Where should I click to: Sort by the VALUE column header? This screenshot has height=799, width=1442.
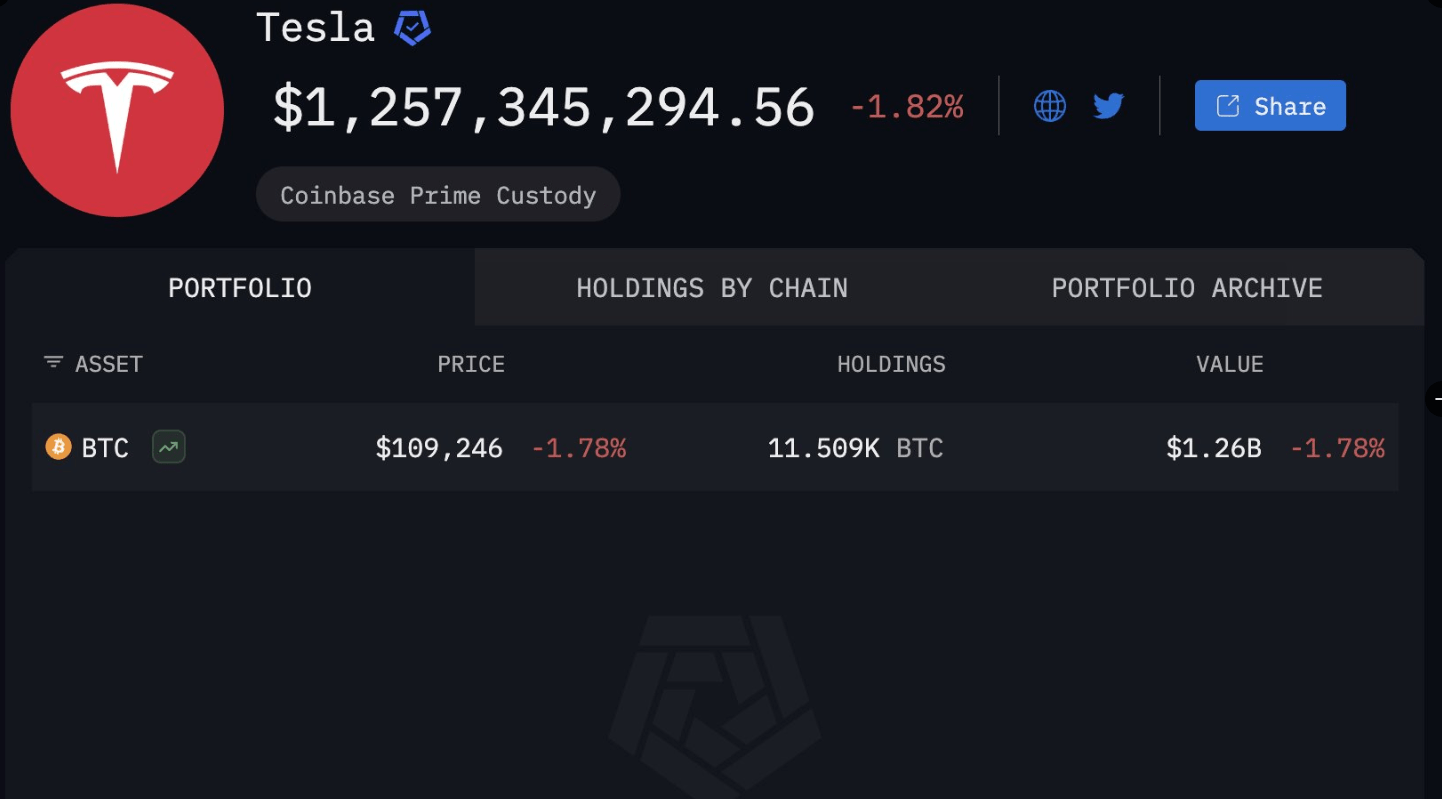point(1230,364)
